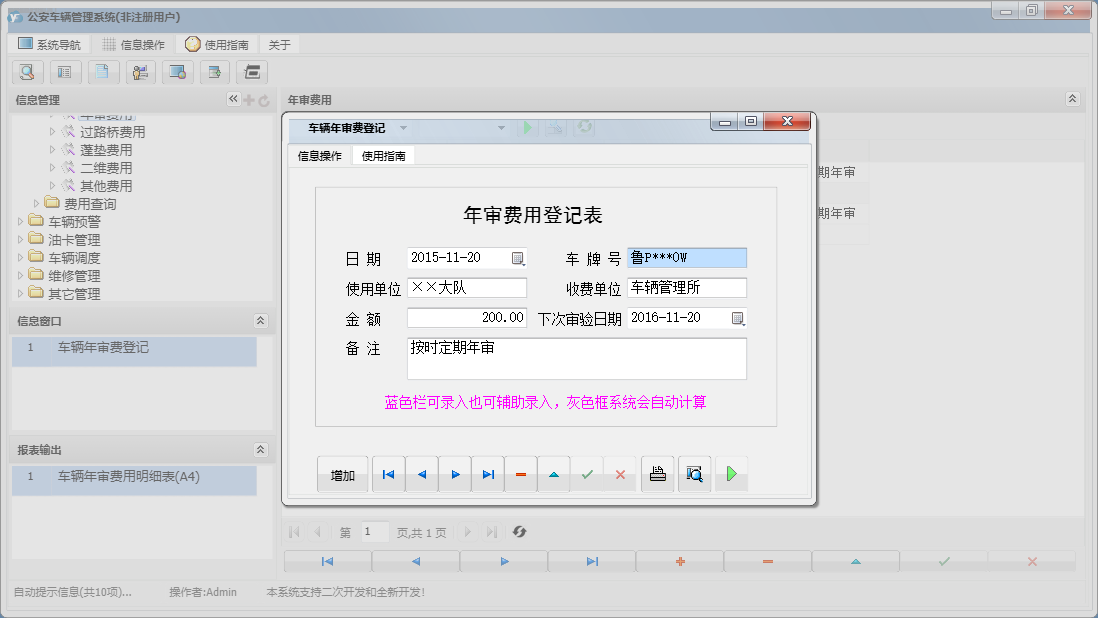Add a record with the orange plus icon
Viewport: 1098px width, 618px height.
pos(679,561)
